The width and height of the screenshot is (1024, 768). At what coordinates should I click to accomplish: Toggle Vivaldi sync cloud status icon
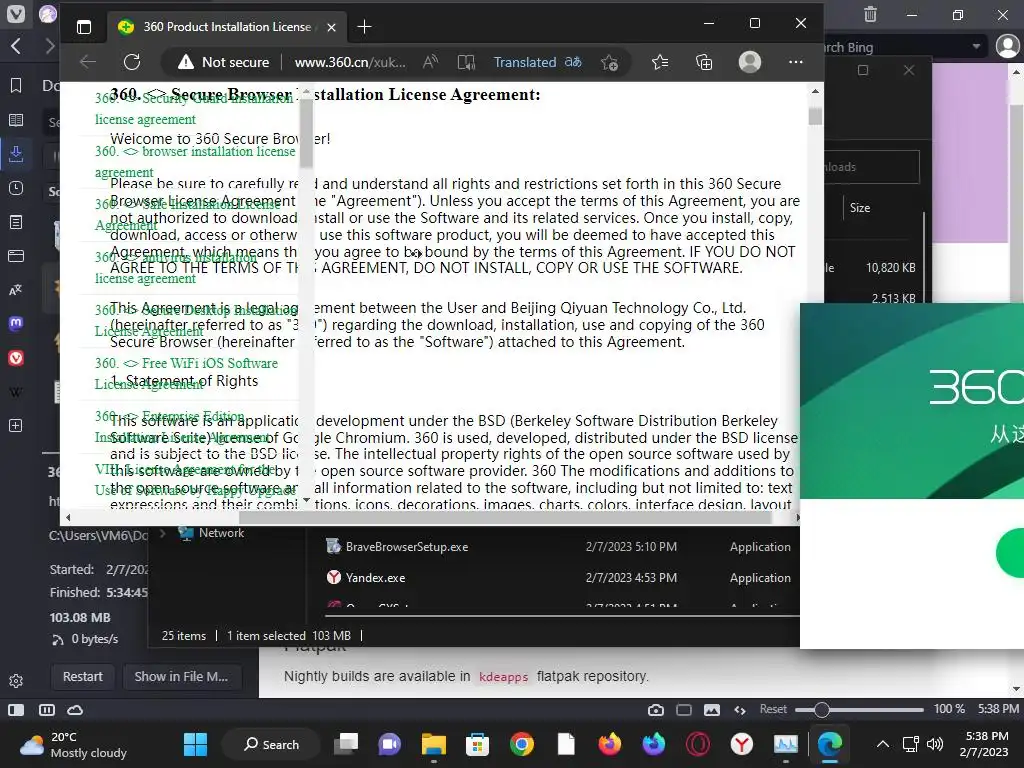(75, 710)
